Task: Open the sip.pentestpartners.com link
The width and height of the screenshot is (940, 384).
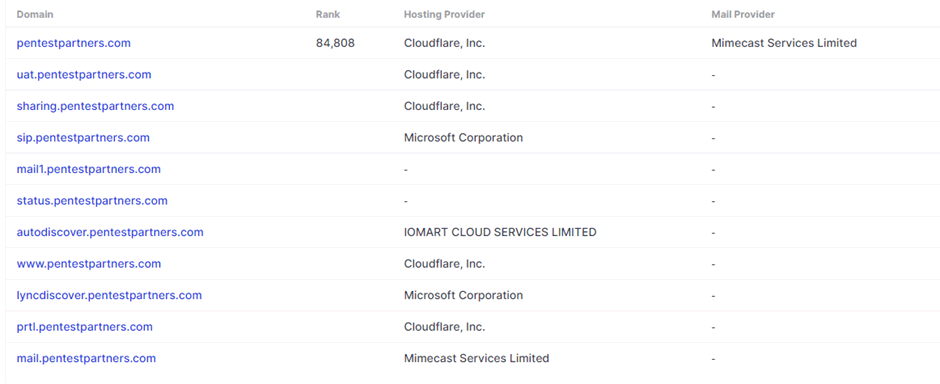Action: 83,138
